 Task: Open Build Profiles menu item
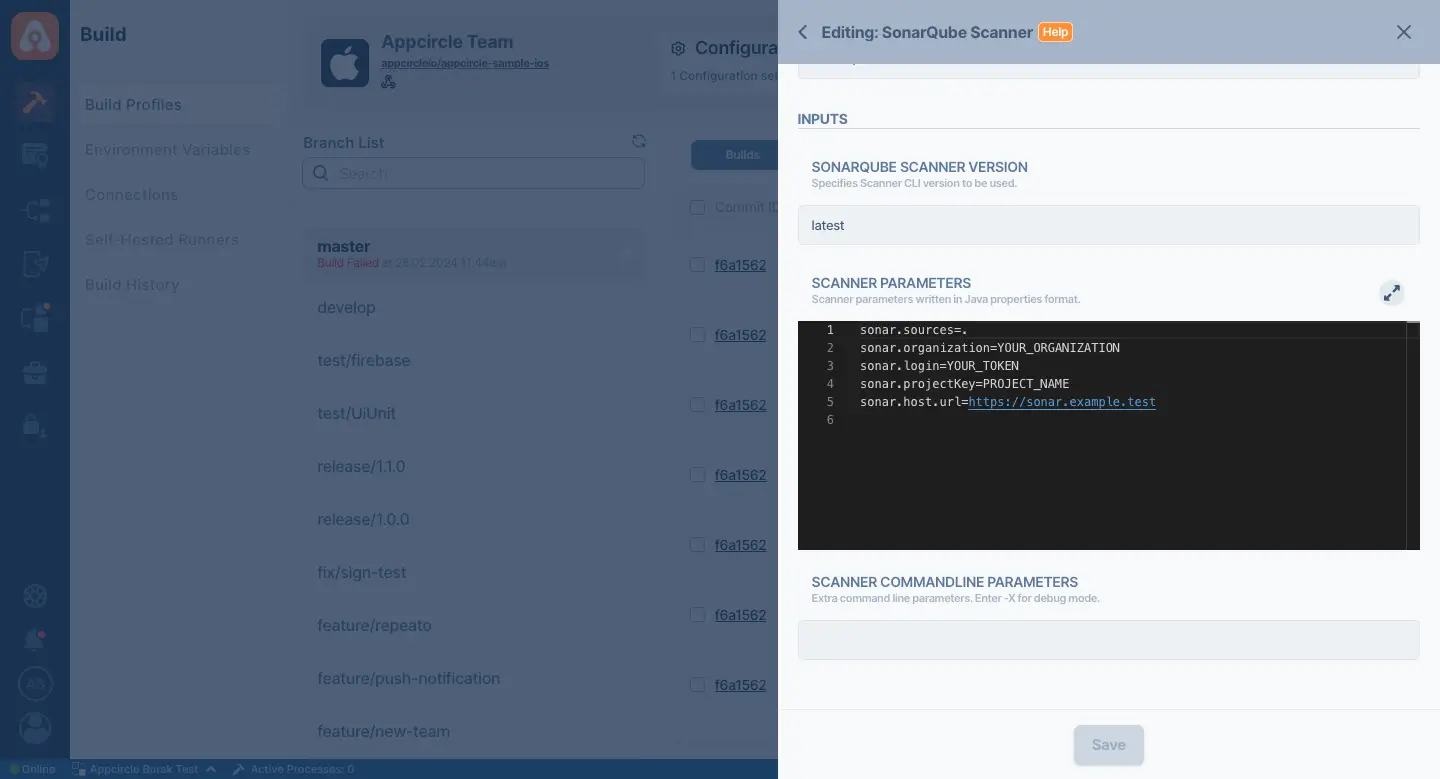[181, 105]
